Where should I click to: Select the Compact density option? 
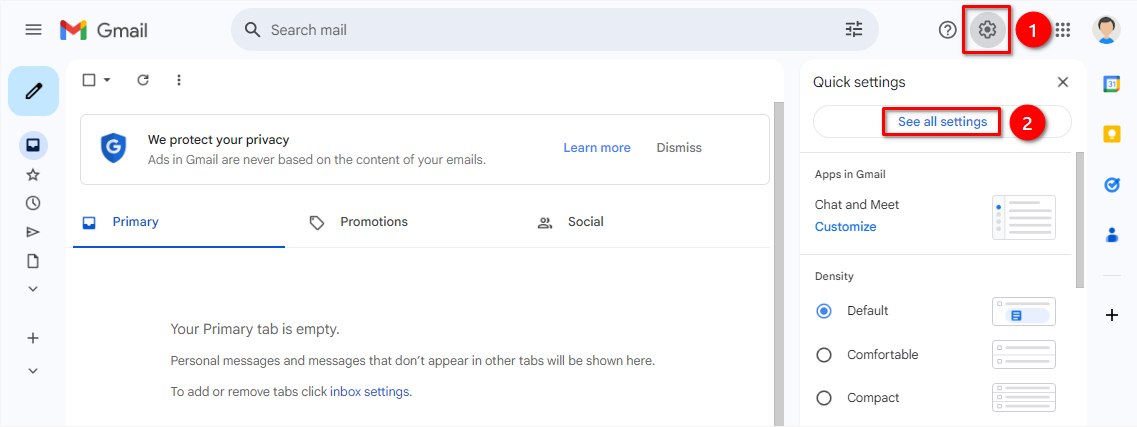[x=824, y=398]
